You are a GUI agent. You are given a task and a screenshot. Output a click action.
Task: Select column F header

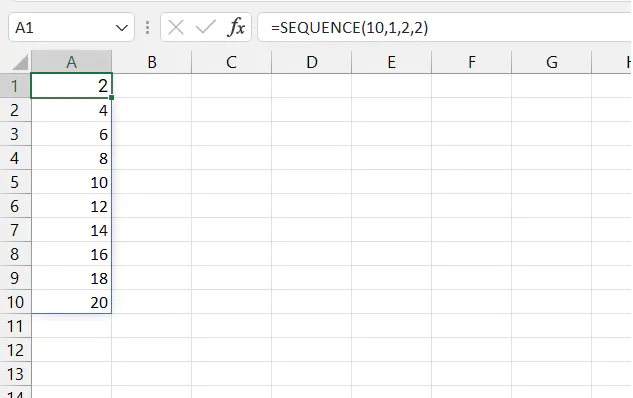472,62
